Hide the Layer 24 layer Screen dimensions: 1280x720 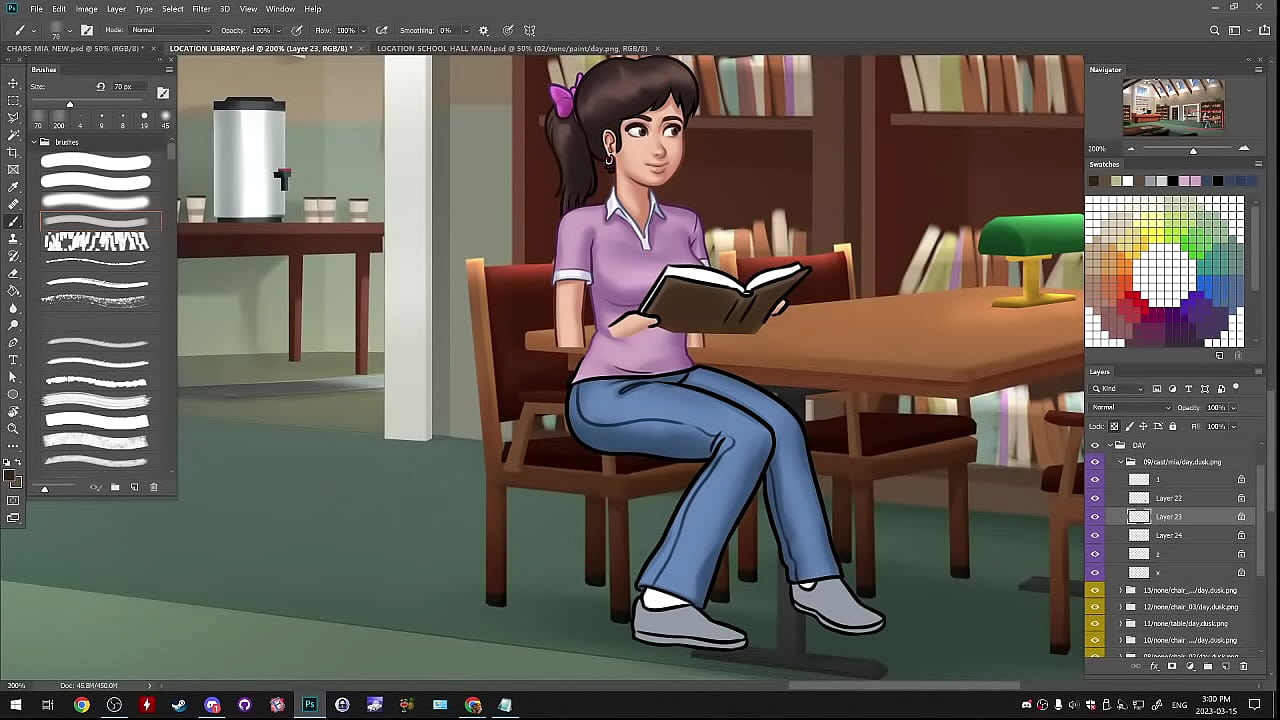pos(1094,535)
